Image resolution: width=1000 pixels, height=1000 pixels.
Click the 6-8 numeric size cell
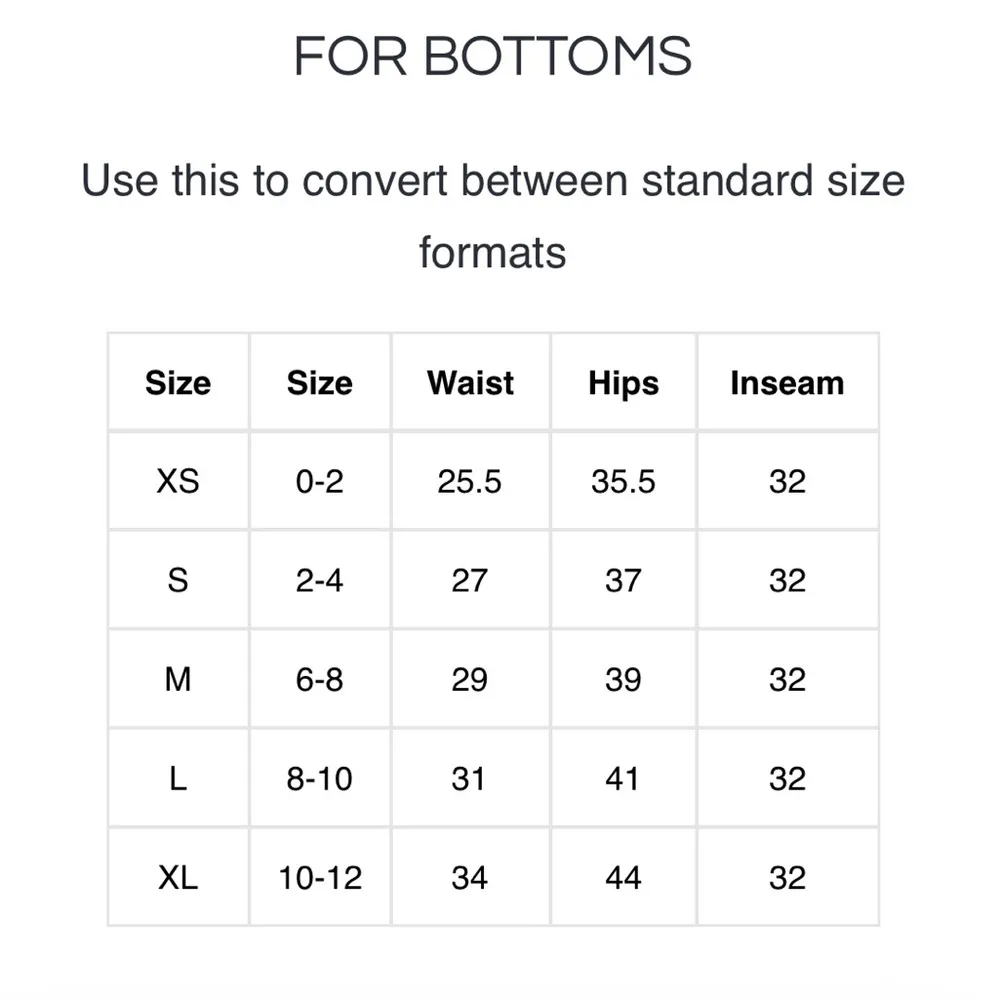click(319, 679)
